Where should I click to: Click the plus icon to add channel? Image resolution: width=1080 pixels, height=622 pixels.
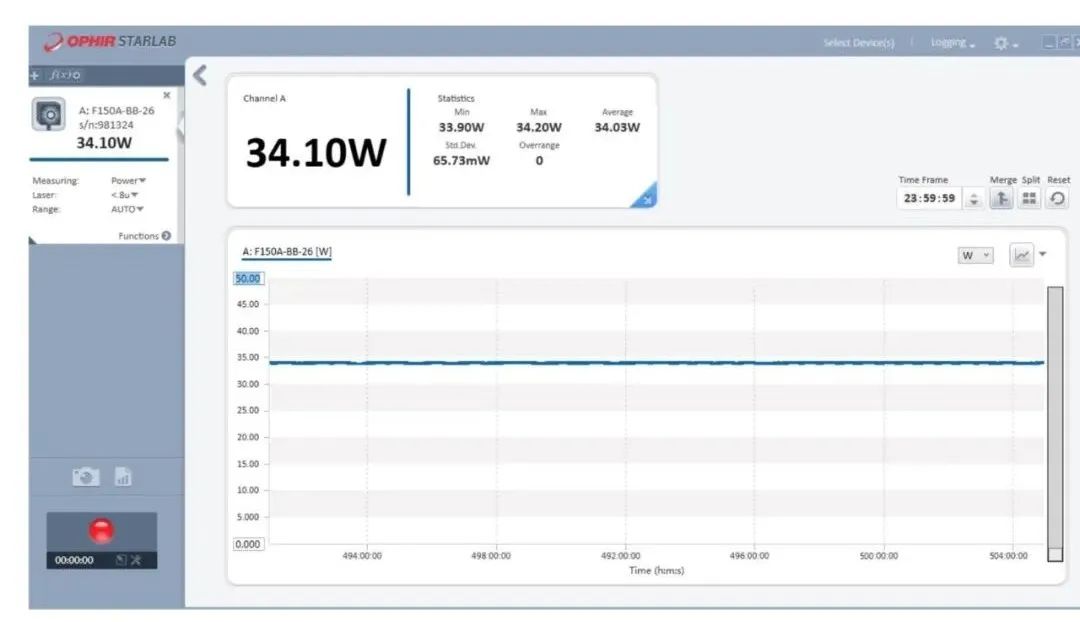[x=35, y=76]
